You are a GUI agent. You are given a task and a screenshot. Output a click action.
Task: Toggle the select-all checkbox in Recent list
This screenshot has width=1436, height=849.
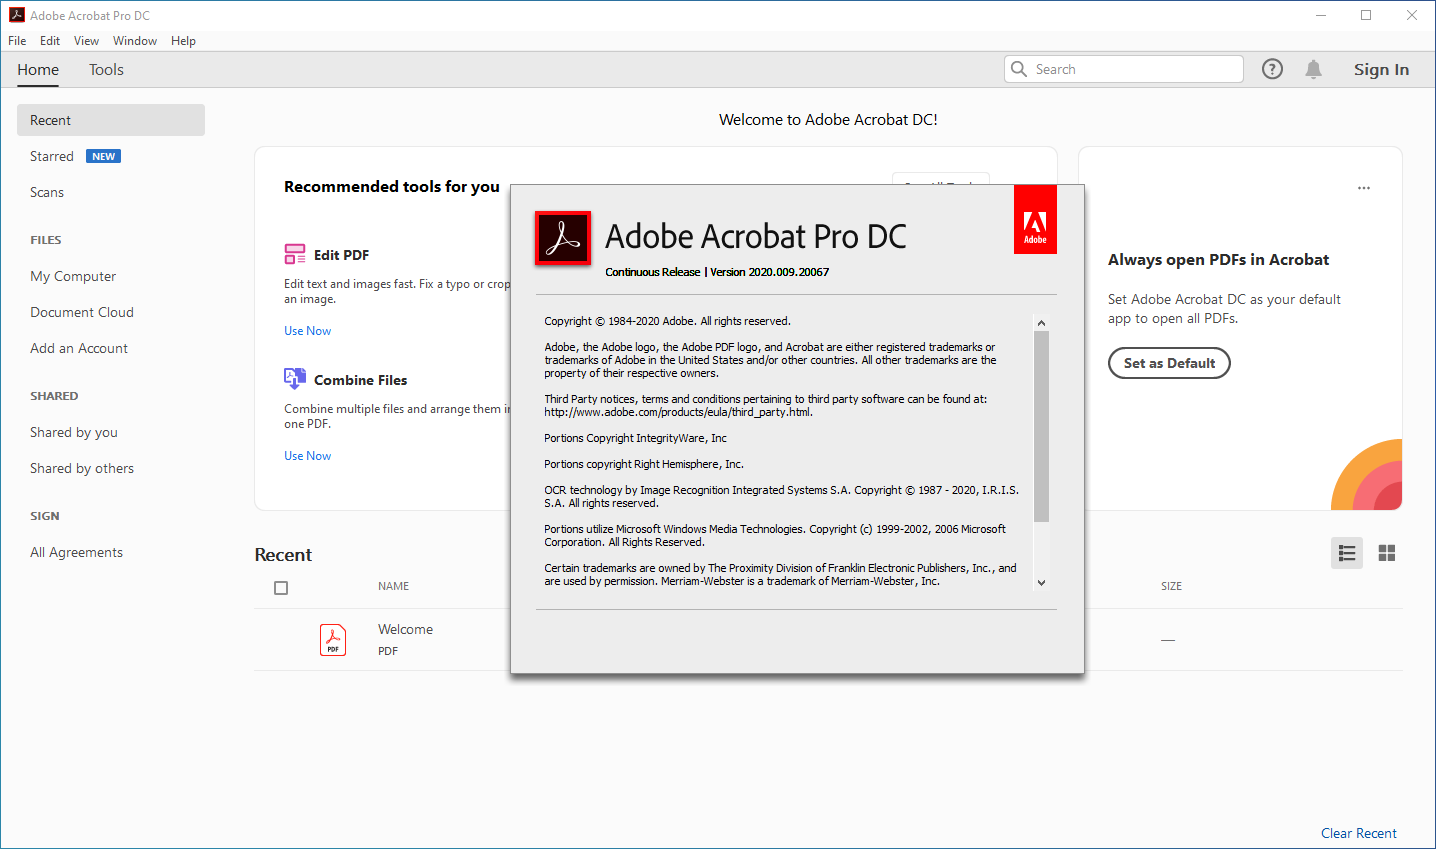281,588
